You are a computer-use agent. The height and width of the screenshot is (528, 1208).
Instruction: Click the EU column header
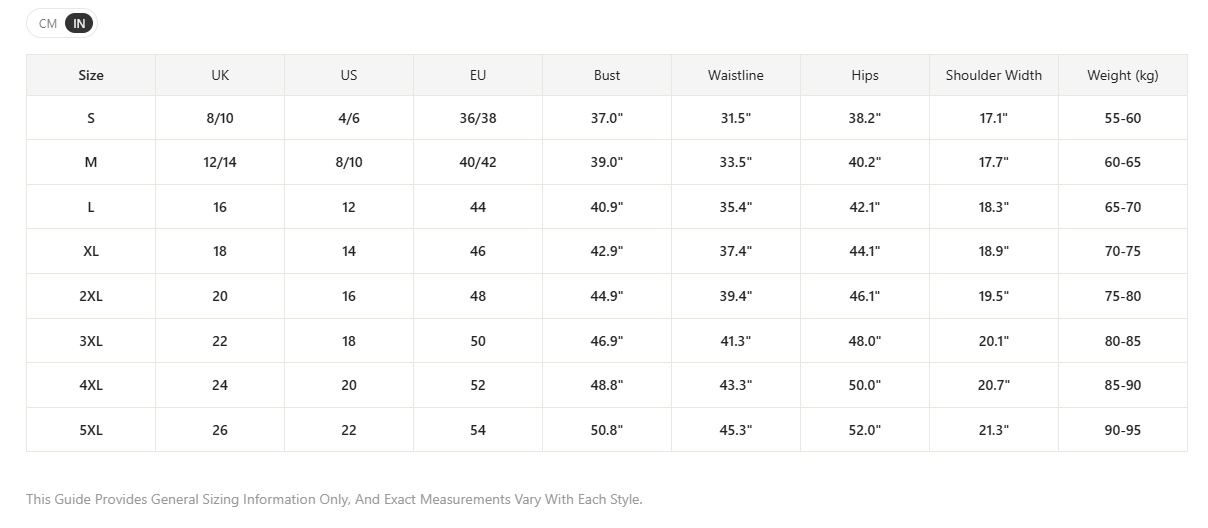click(478, 75)
